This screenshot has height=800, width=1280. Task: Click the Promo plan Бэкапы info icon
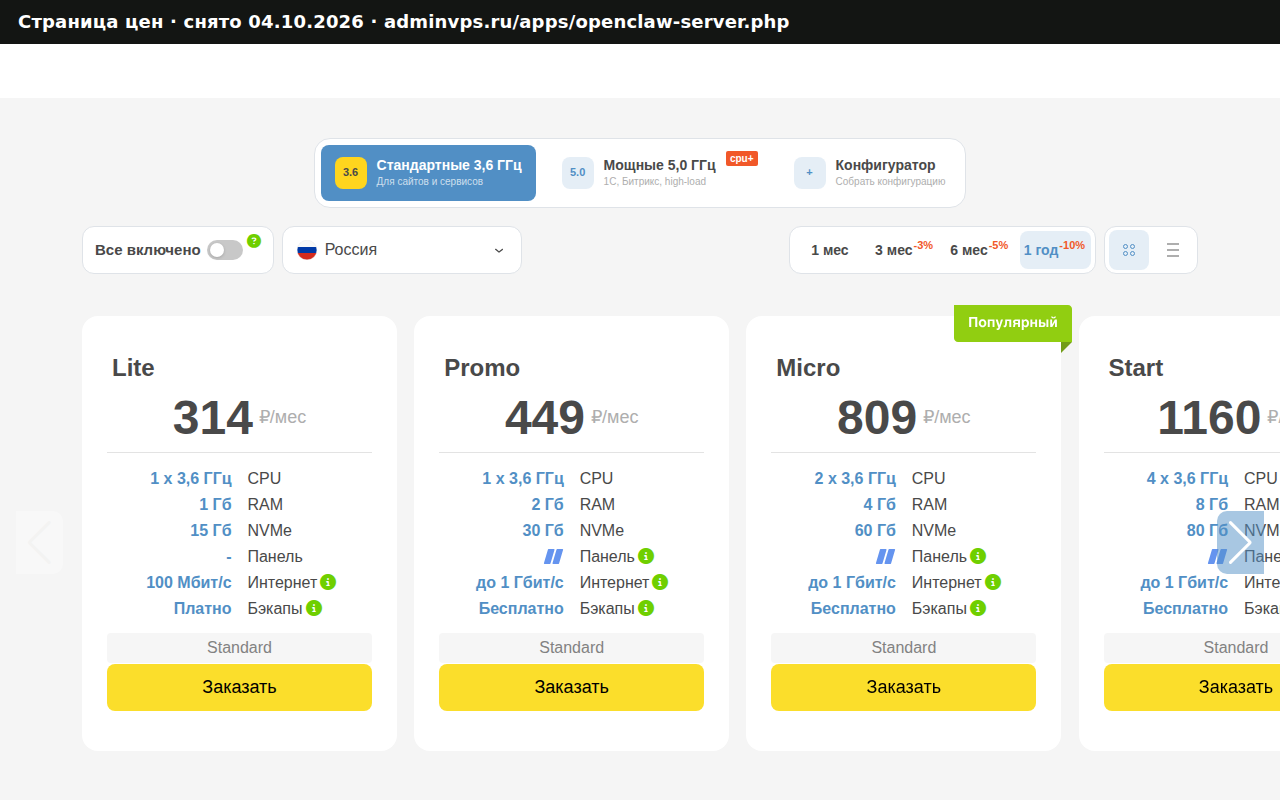click(646, 608)
